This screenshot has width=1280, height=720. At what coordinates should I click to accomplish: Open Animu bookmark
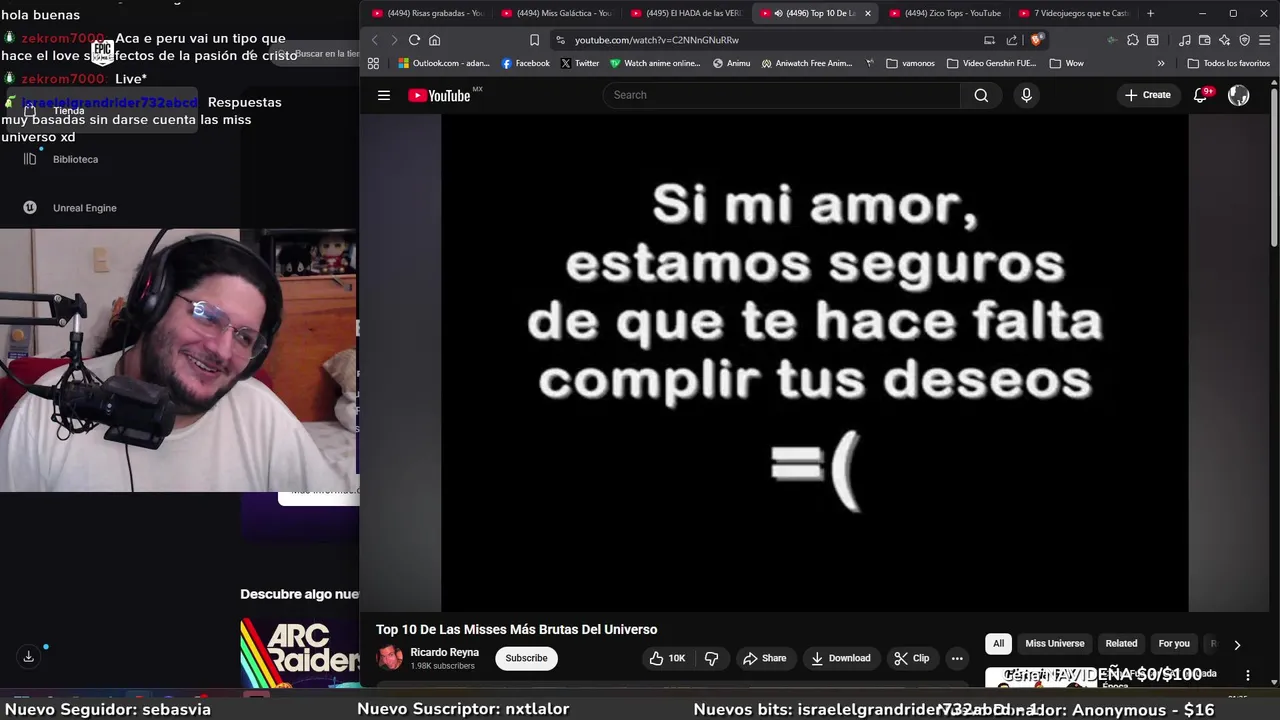731,63
